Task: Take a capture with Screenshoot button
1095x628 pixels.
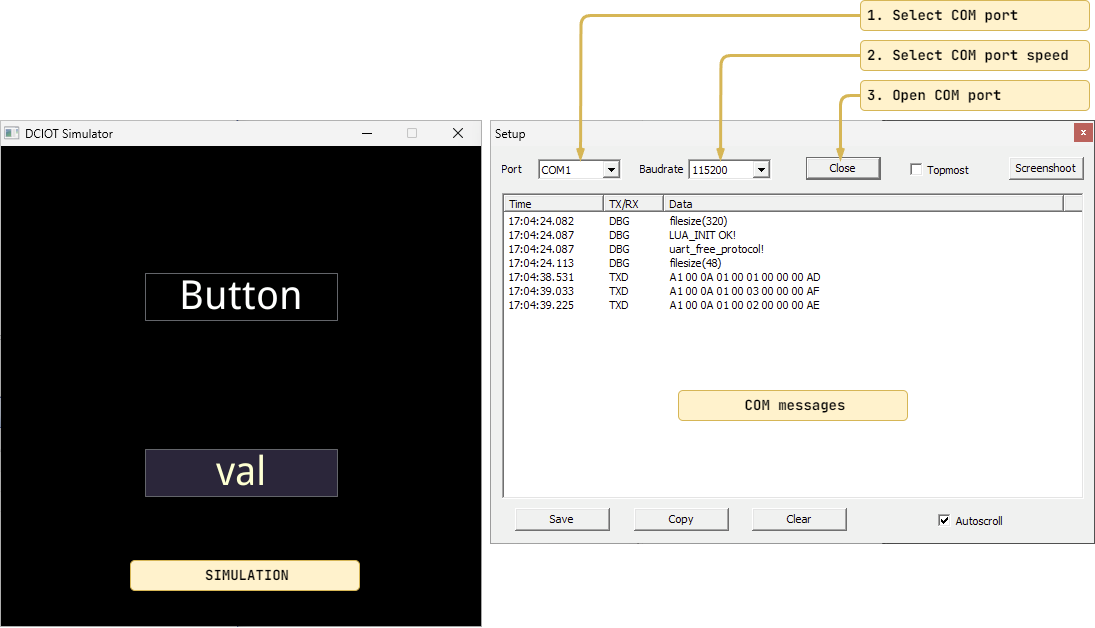Action: (x=1045, y=168)
